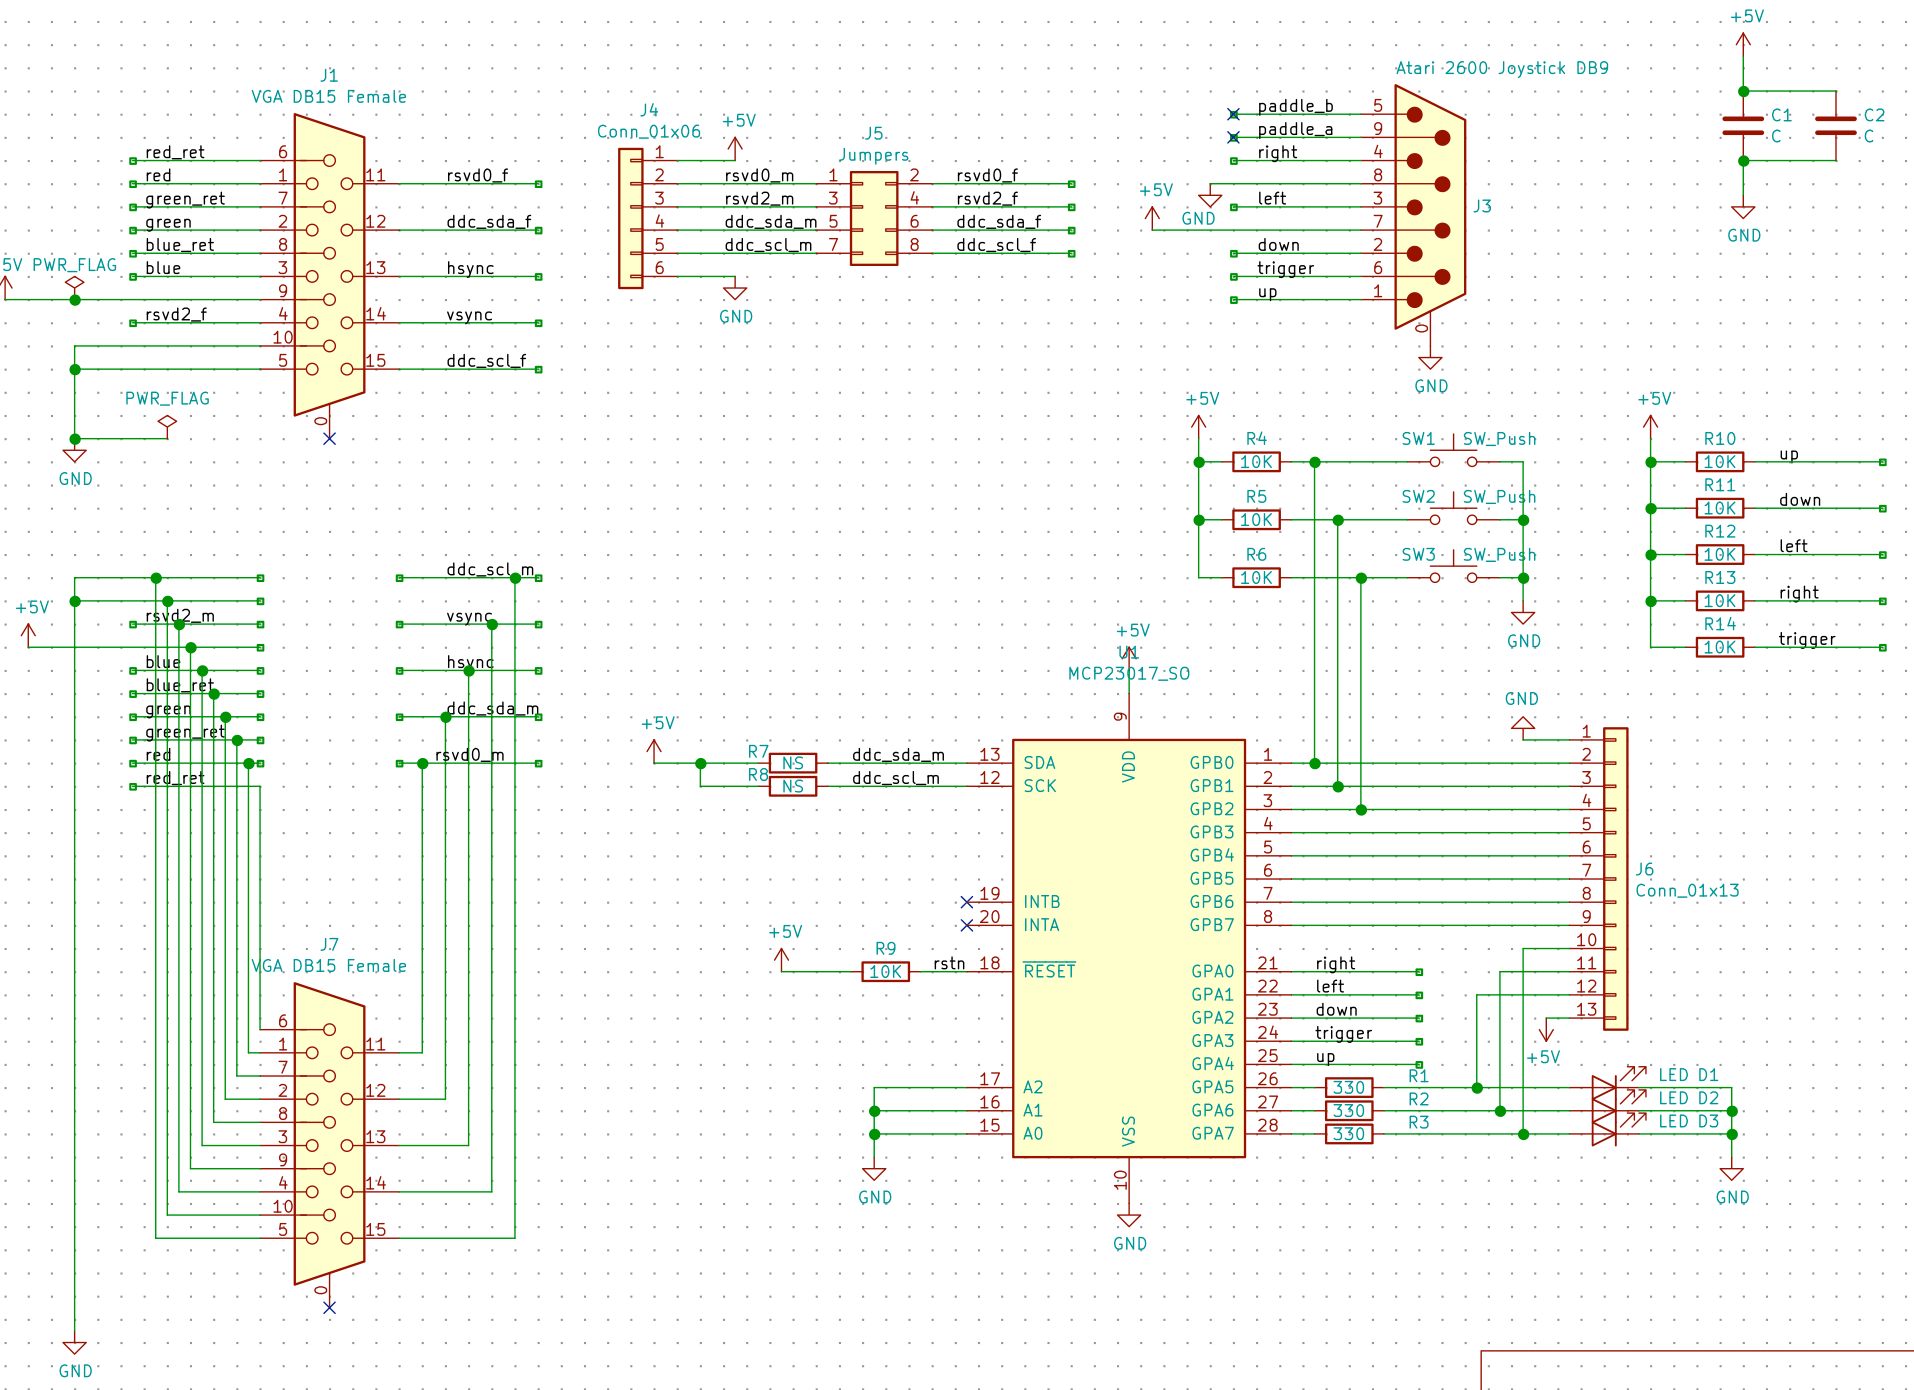
Task: Click the "VGA DB15 Female" label of J1
Action: pos(329,97)
